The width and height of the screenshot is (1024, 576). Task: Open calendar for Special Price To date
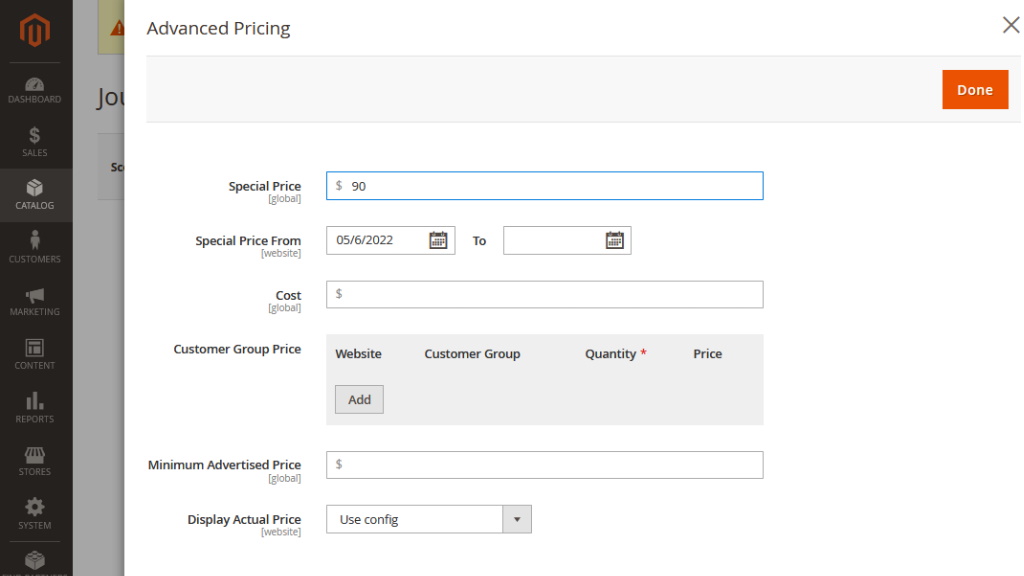click(615, 240)
